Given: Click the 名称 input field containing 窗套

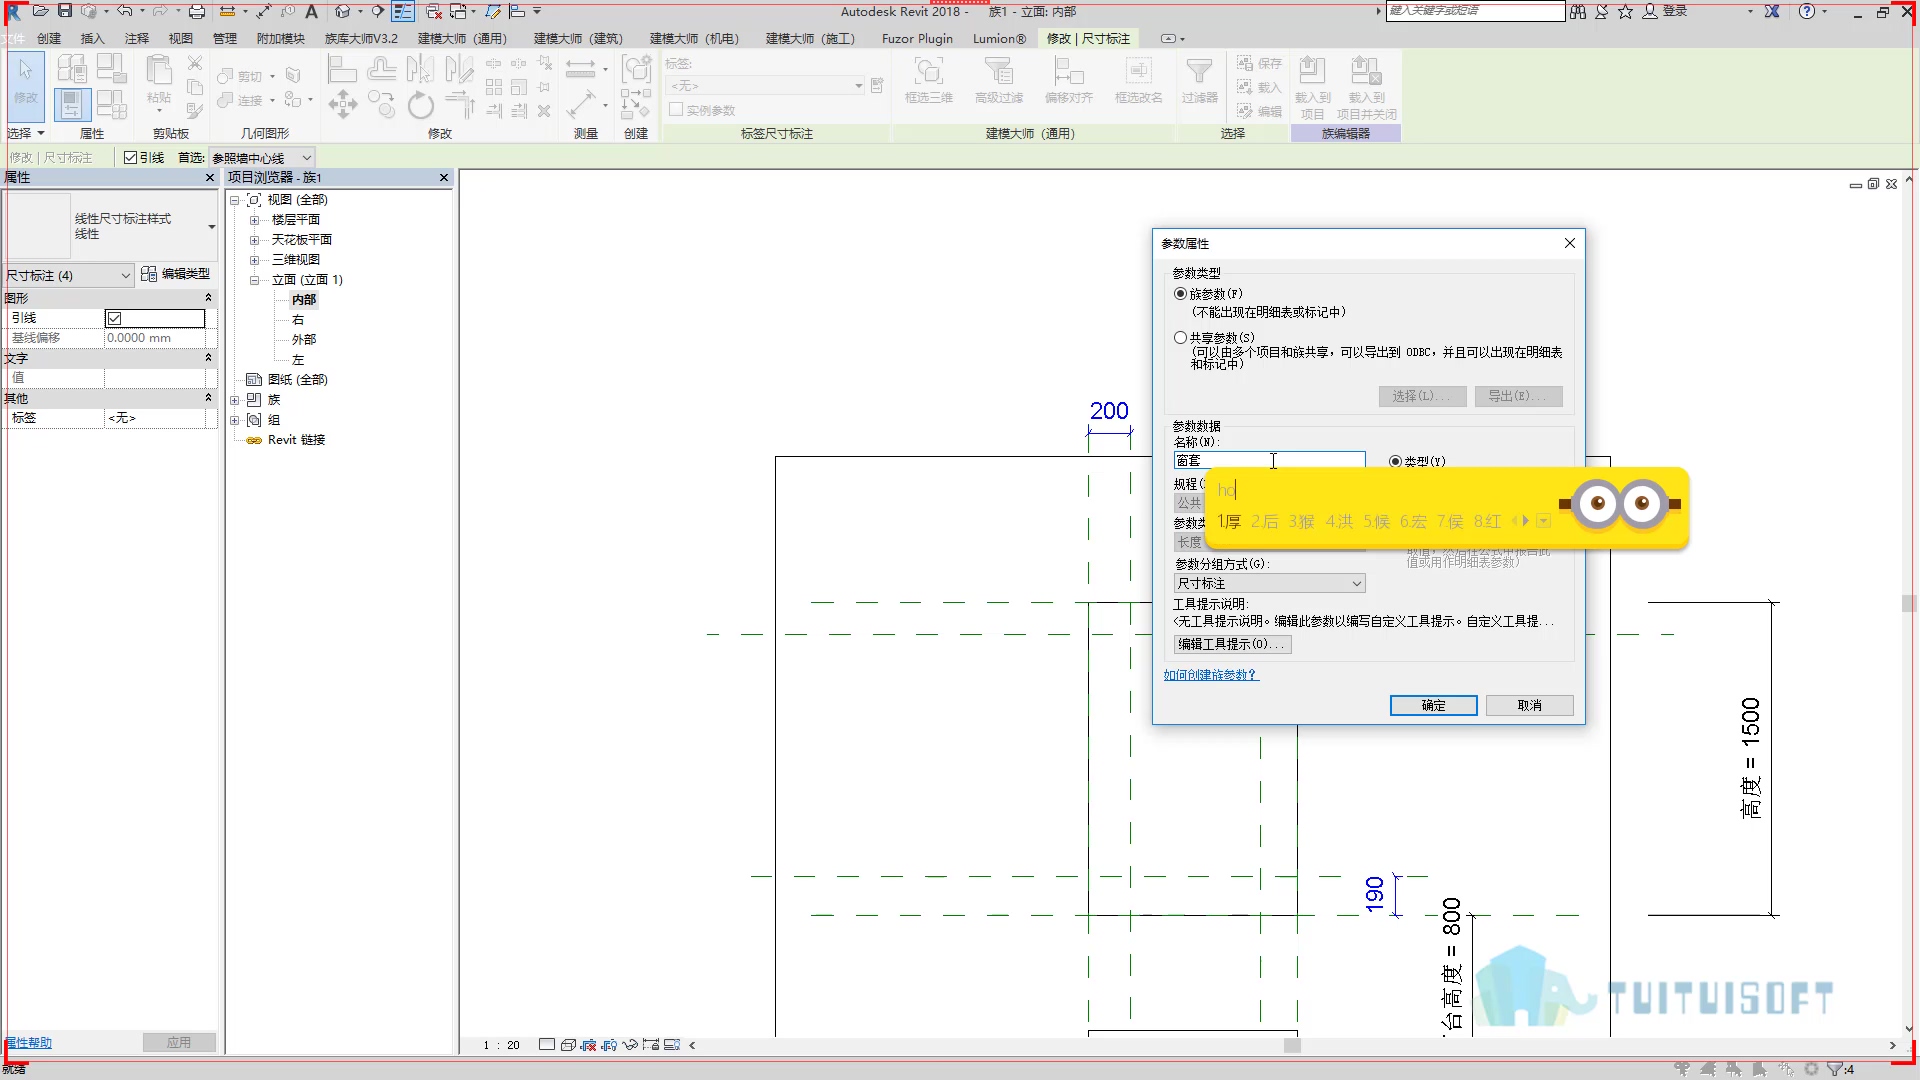Looking at the screenshot, I should [x=1269, y=460].
